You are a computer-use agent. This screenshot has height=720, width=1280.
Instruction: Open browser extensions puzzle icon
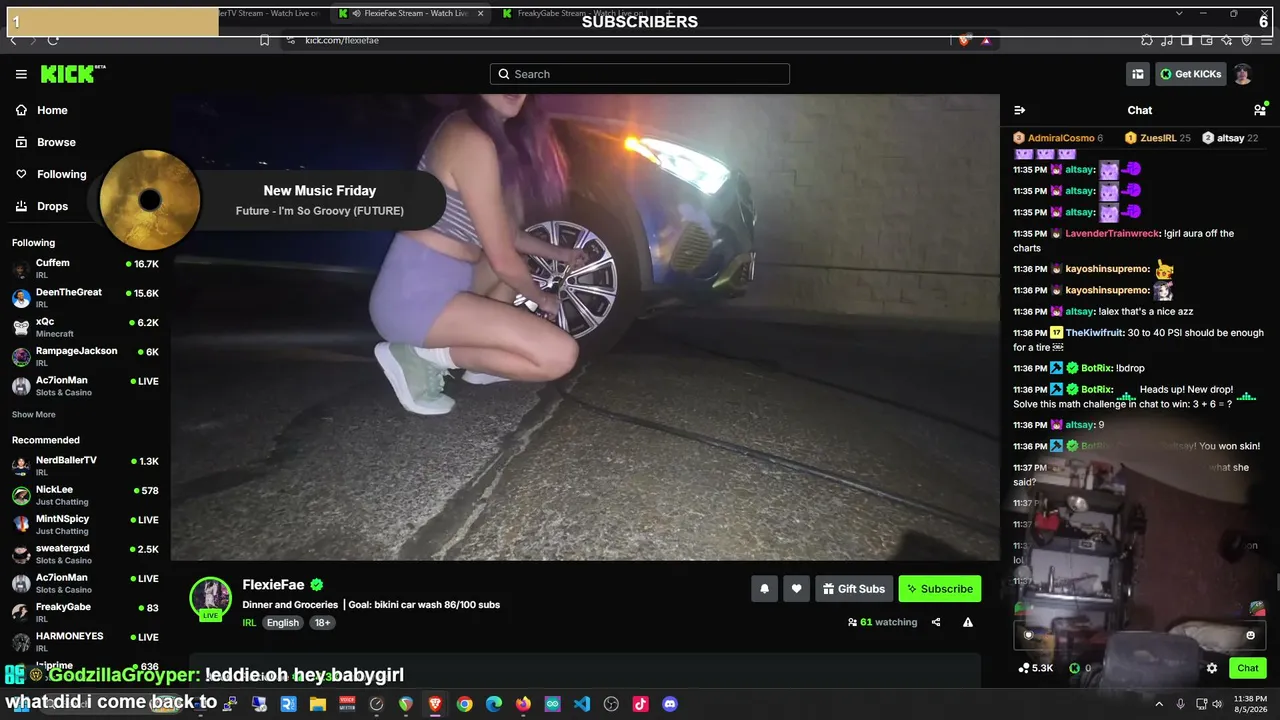pos(1147,40)
